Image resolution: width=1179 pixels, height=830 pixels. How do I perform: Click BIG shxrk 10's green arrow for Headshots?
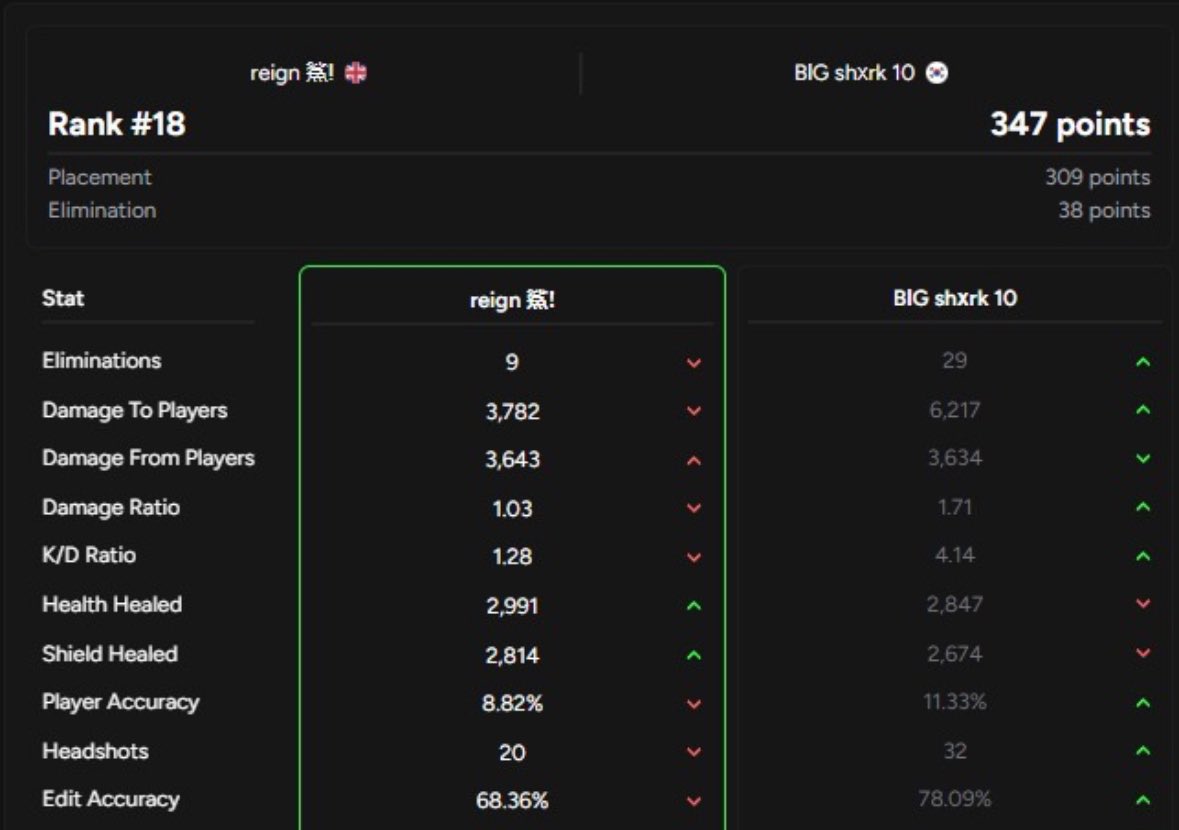point(1143,750)
